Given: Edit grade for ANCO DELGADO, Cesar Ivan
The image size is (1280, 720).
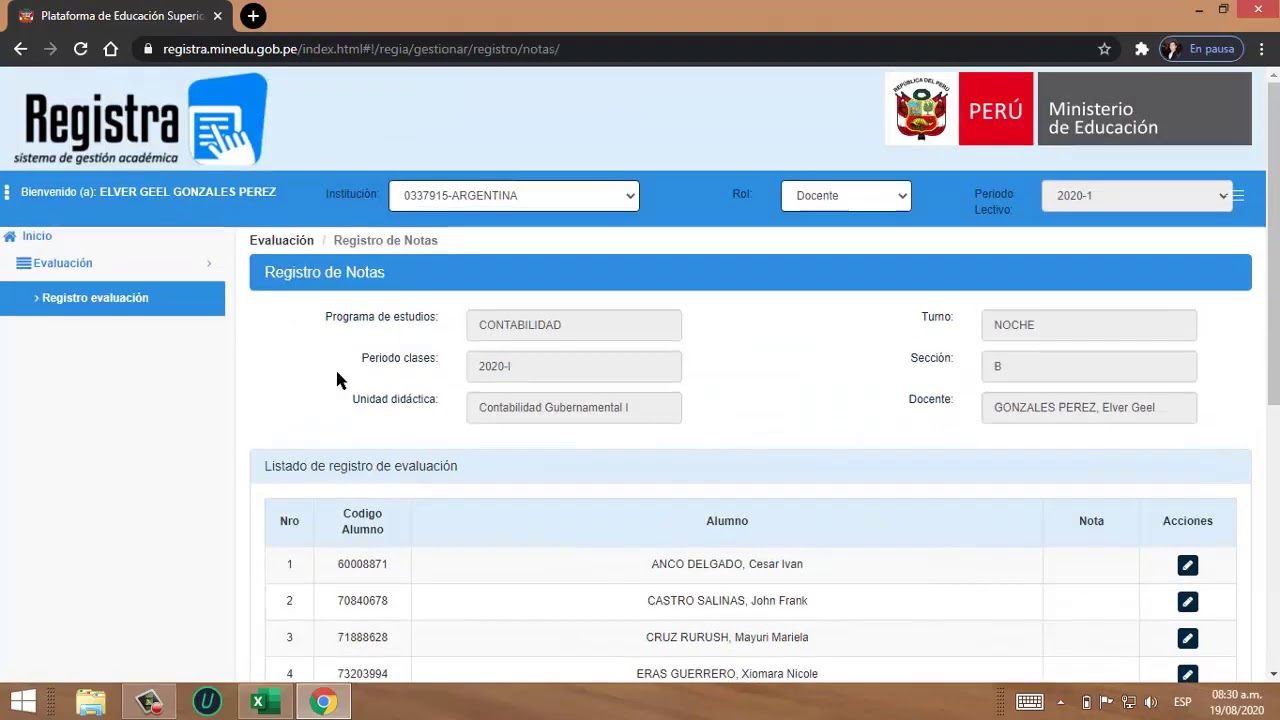Looking at the screenshot, I should (1187, 565).
